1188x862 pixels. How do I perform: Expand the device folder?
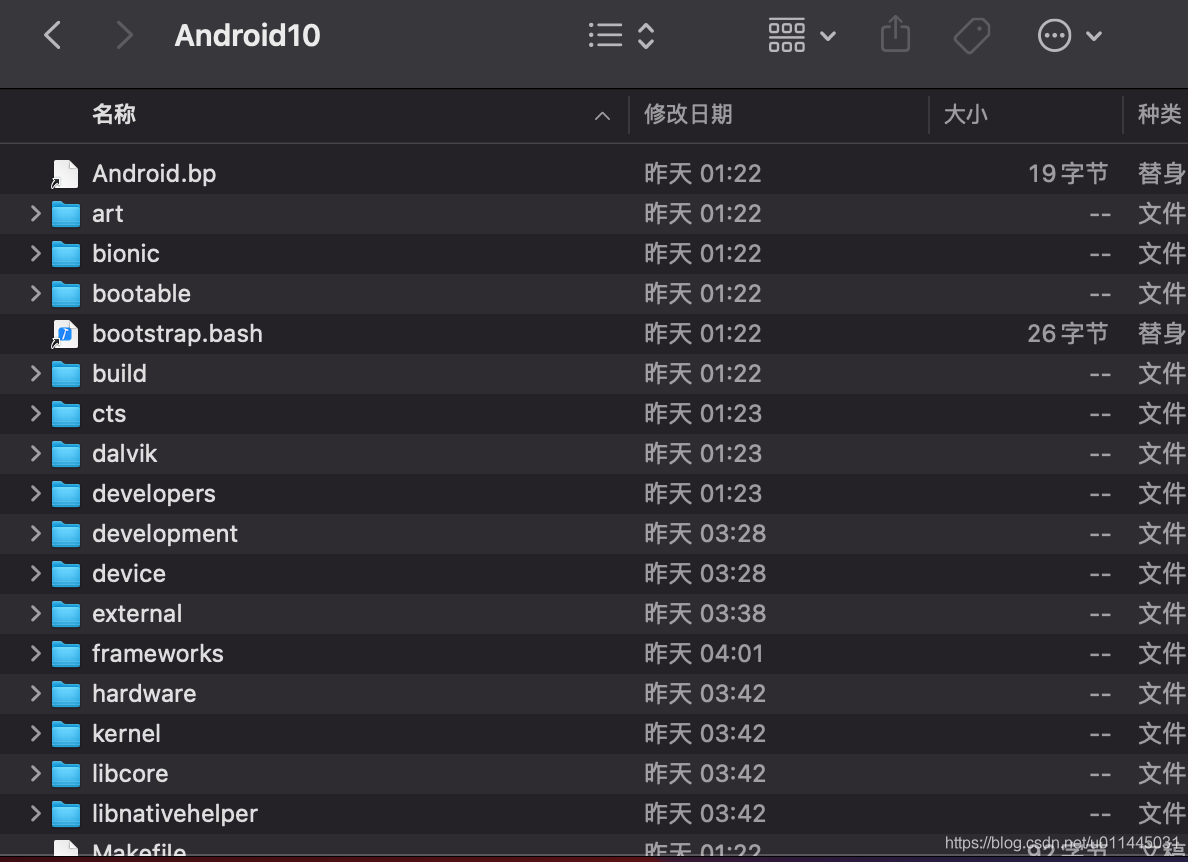tap(36, 573)
